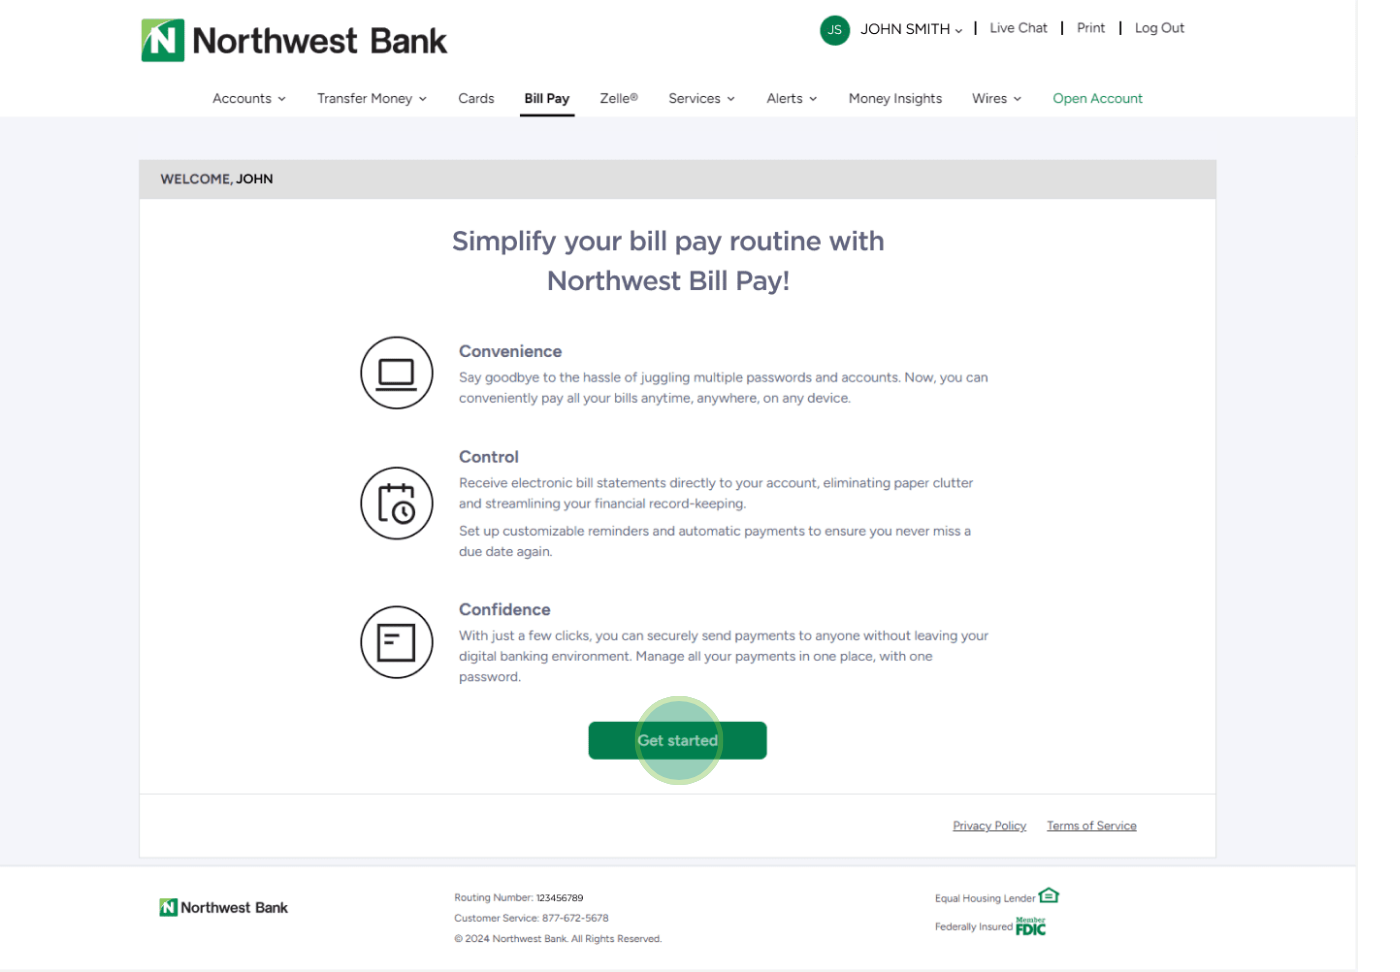Open the Accounts dropdown menu

click(x=249, y=98)
